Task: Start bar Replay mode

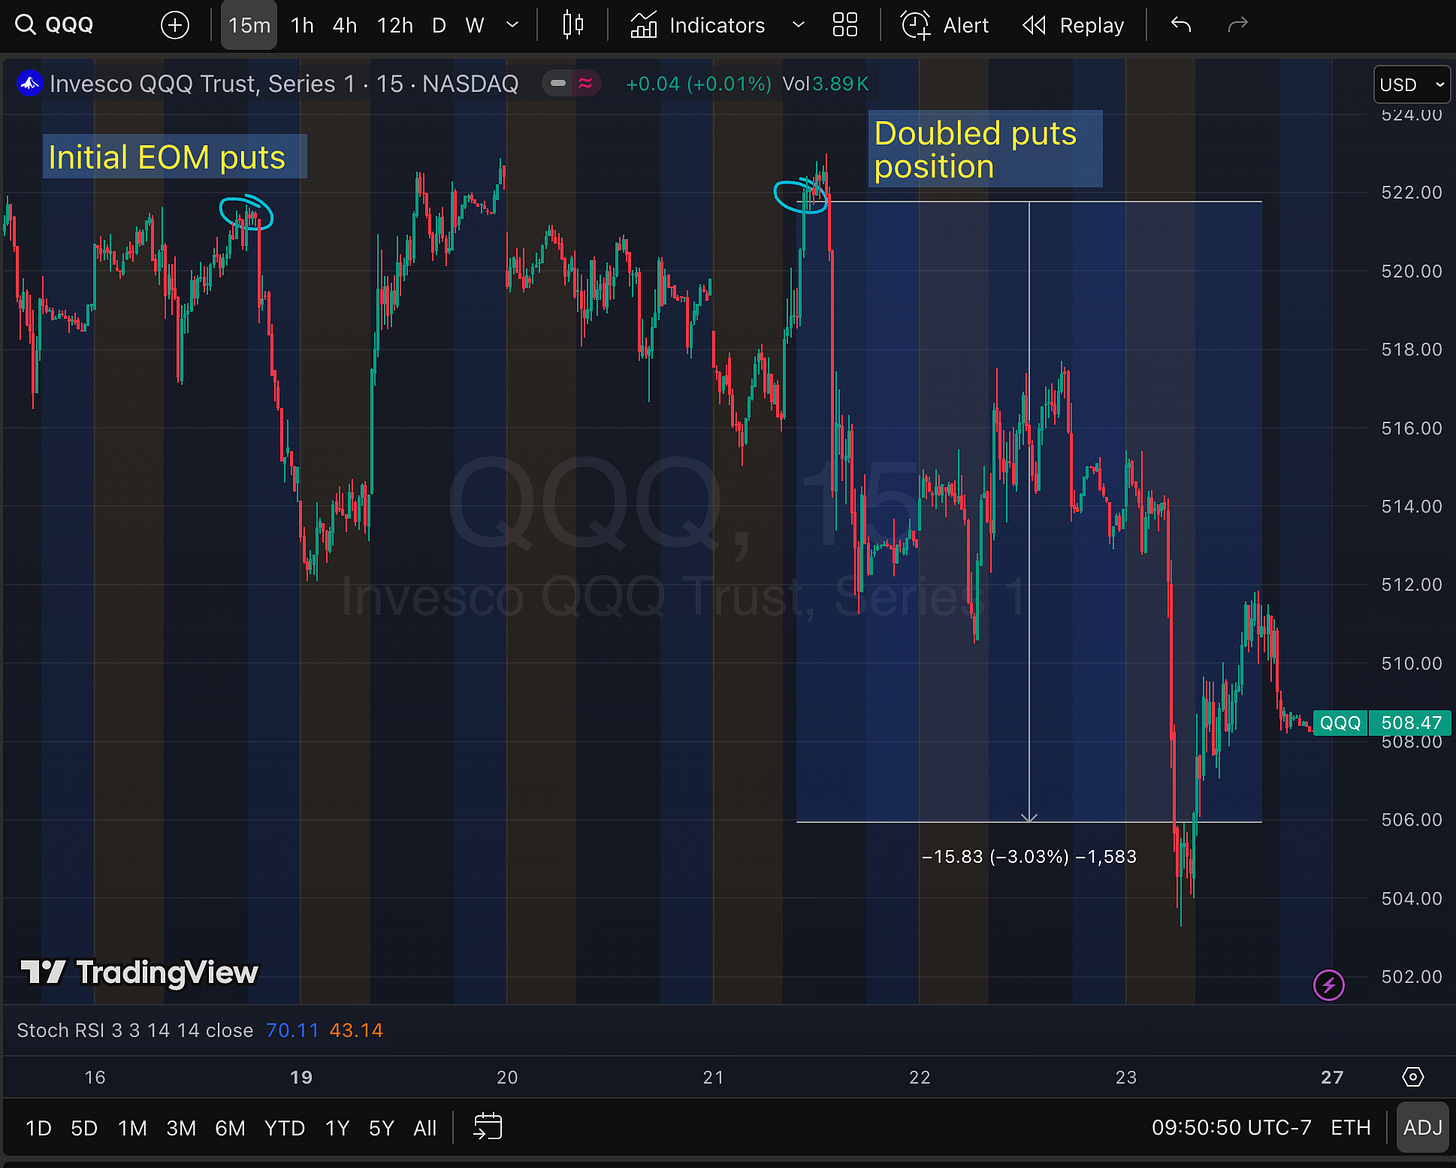Action: pos(1073,25)
